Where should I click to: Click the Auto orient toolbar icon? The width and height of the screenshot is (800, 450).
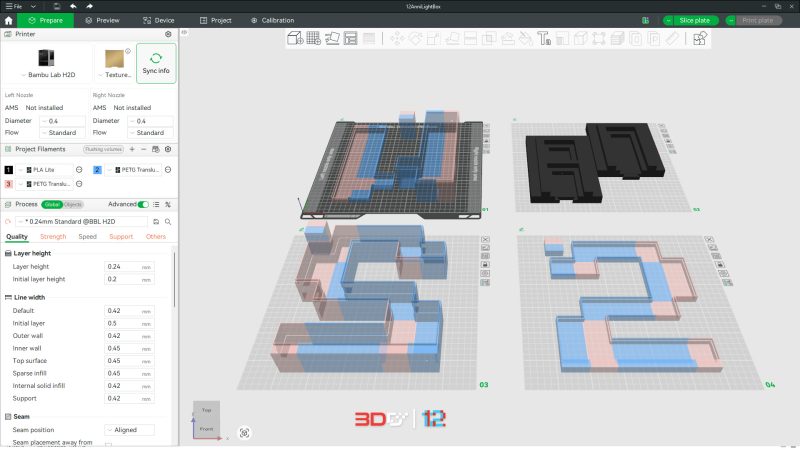point(332,39)
